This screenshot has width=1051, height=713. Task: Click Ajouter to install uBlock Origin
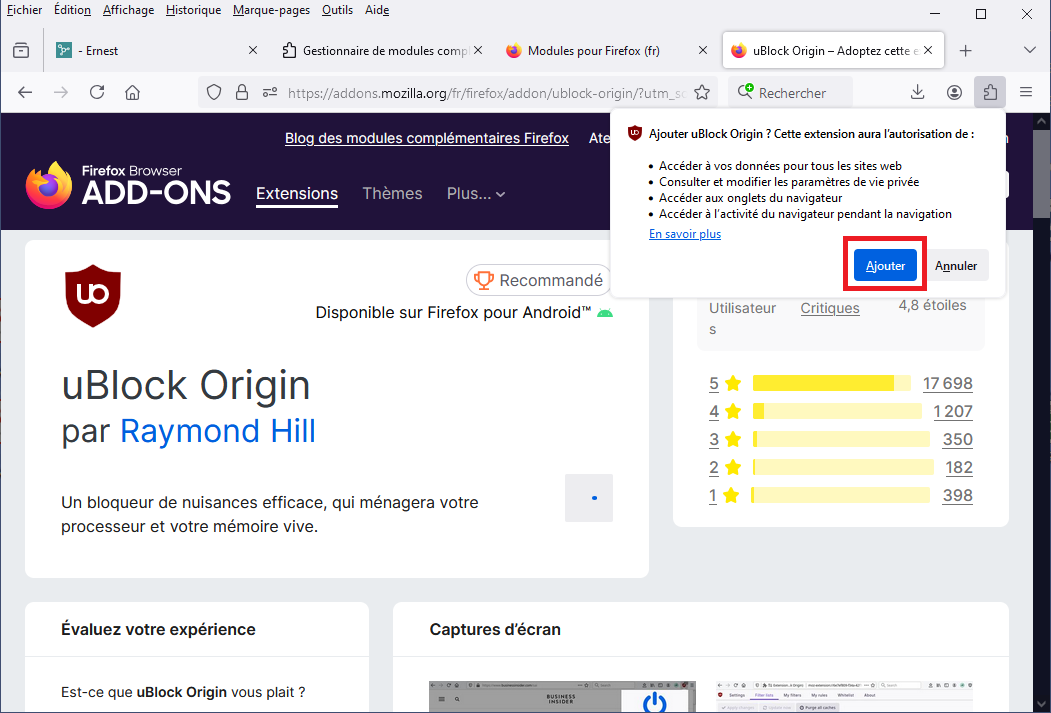coord(885,266)
